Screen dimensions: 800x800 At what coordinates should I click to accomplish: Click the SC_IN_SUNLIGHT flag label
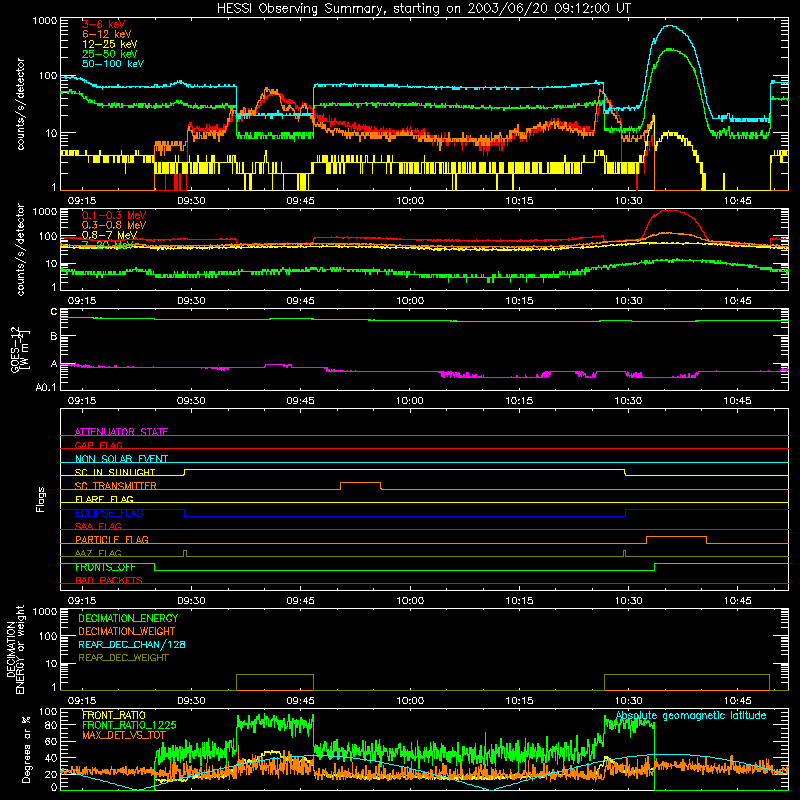coord(115,472)
